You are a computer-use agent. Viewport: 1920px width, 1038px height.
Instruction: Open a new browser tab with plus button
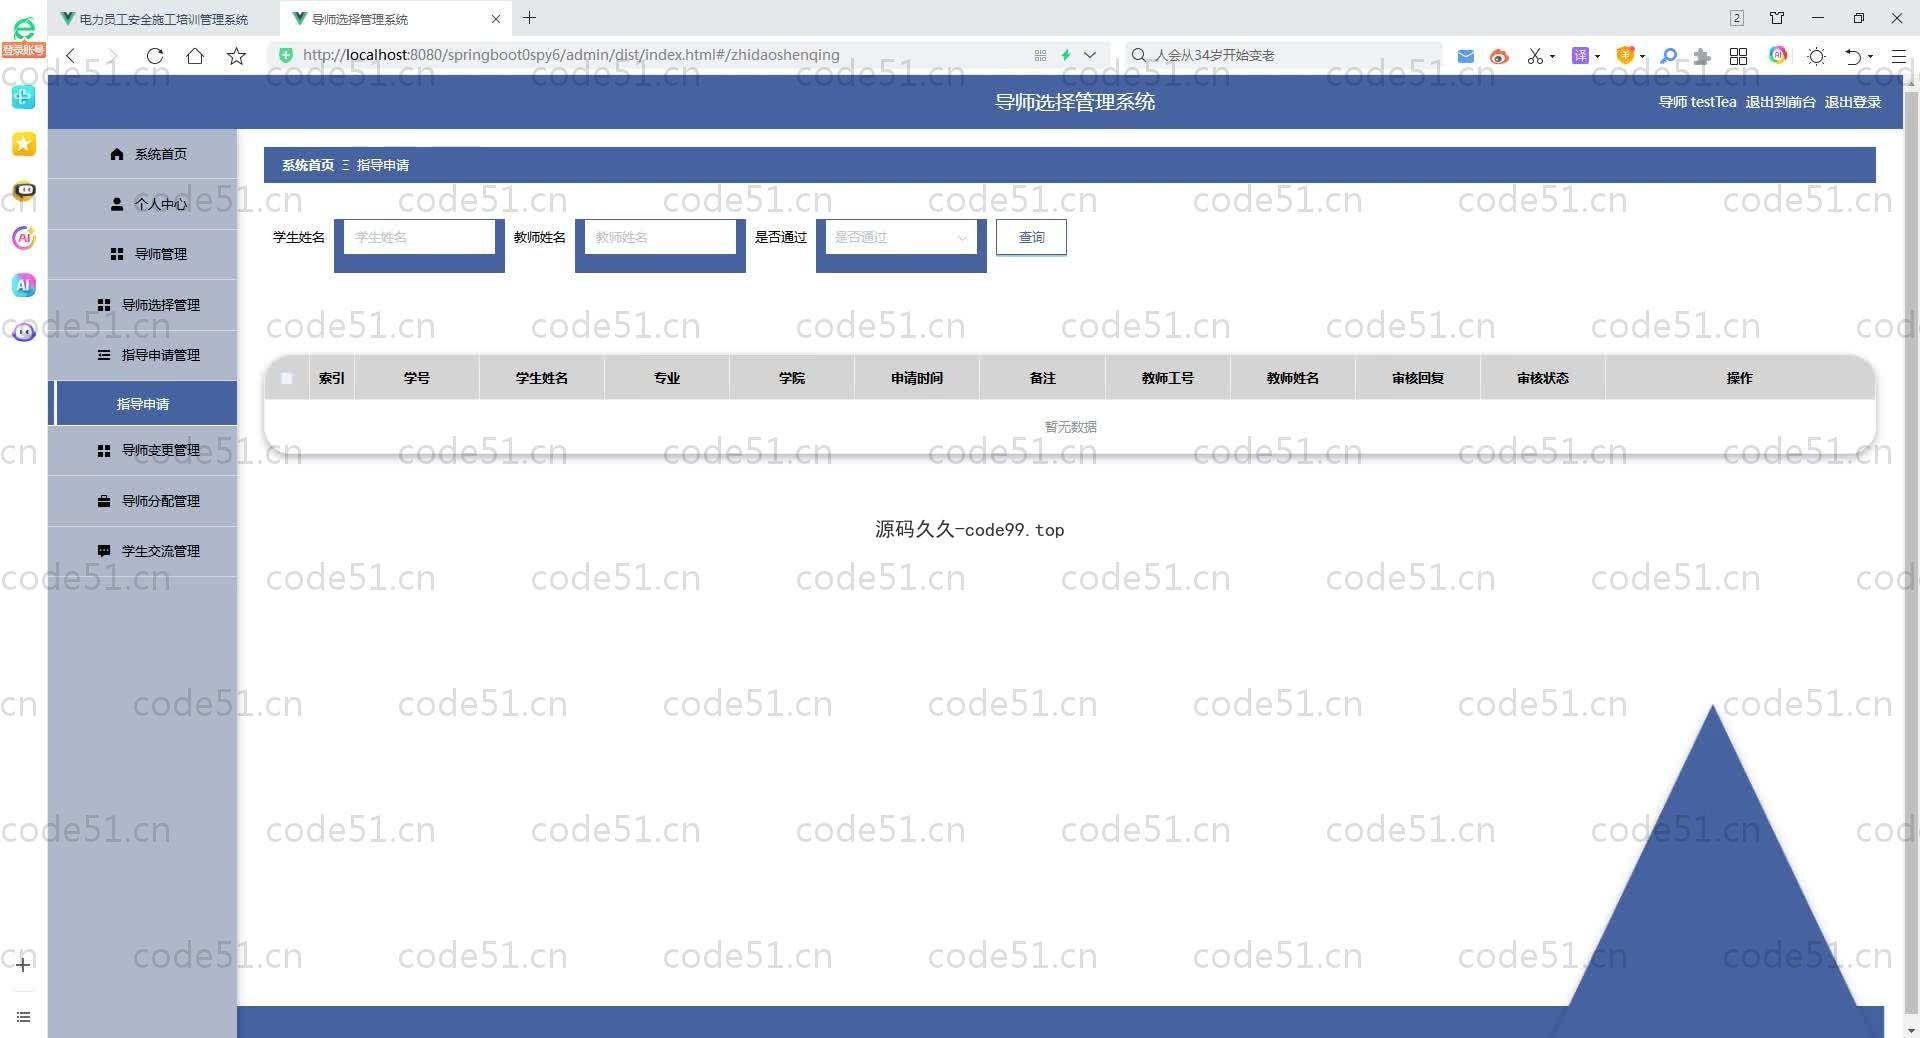pos(529,18)
